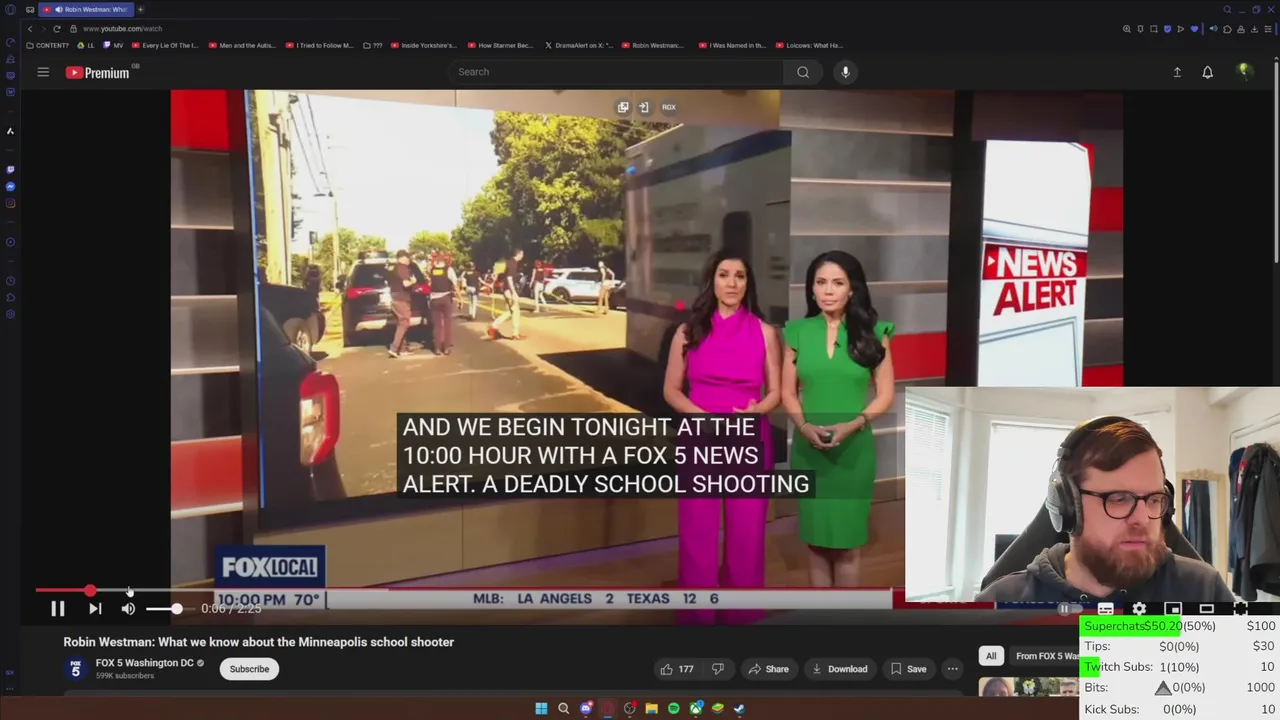Dislike the video

[717, 669]
